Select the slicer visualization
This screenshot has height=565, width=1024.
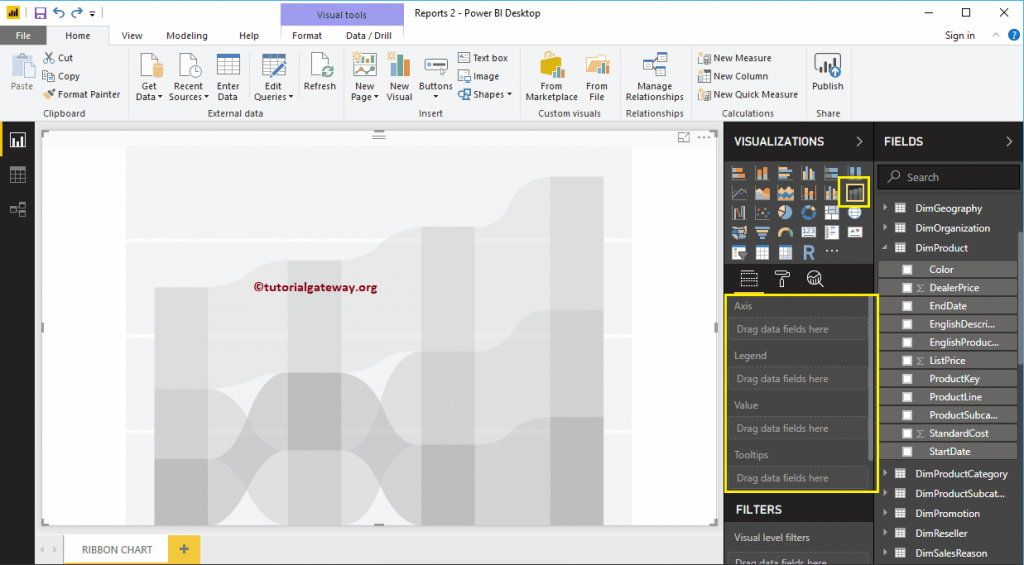point(739,252)
